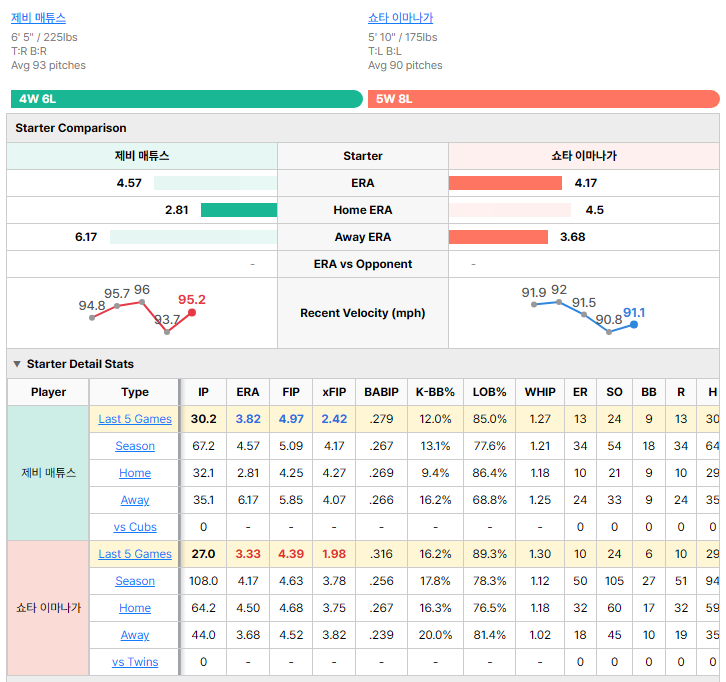
Task: Click the red 95.2 velocity data point
Action: pyautogui.click(x=192, y=313)
